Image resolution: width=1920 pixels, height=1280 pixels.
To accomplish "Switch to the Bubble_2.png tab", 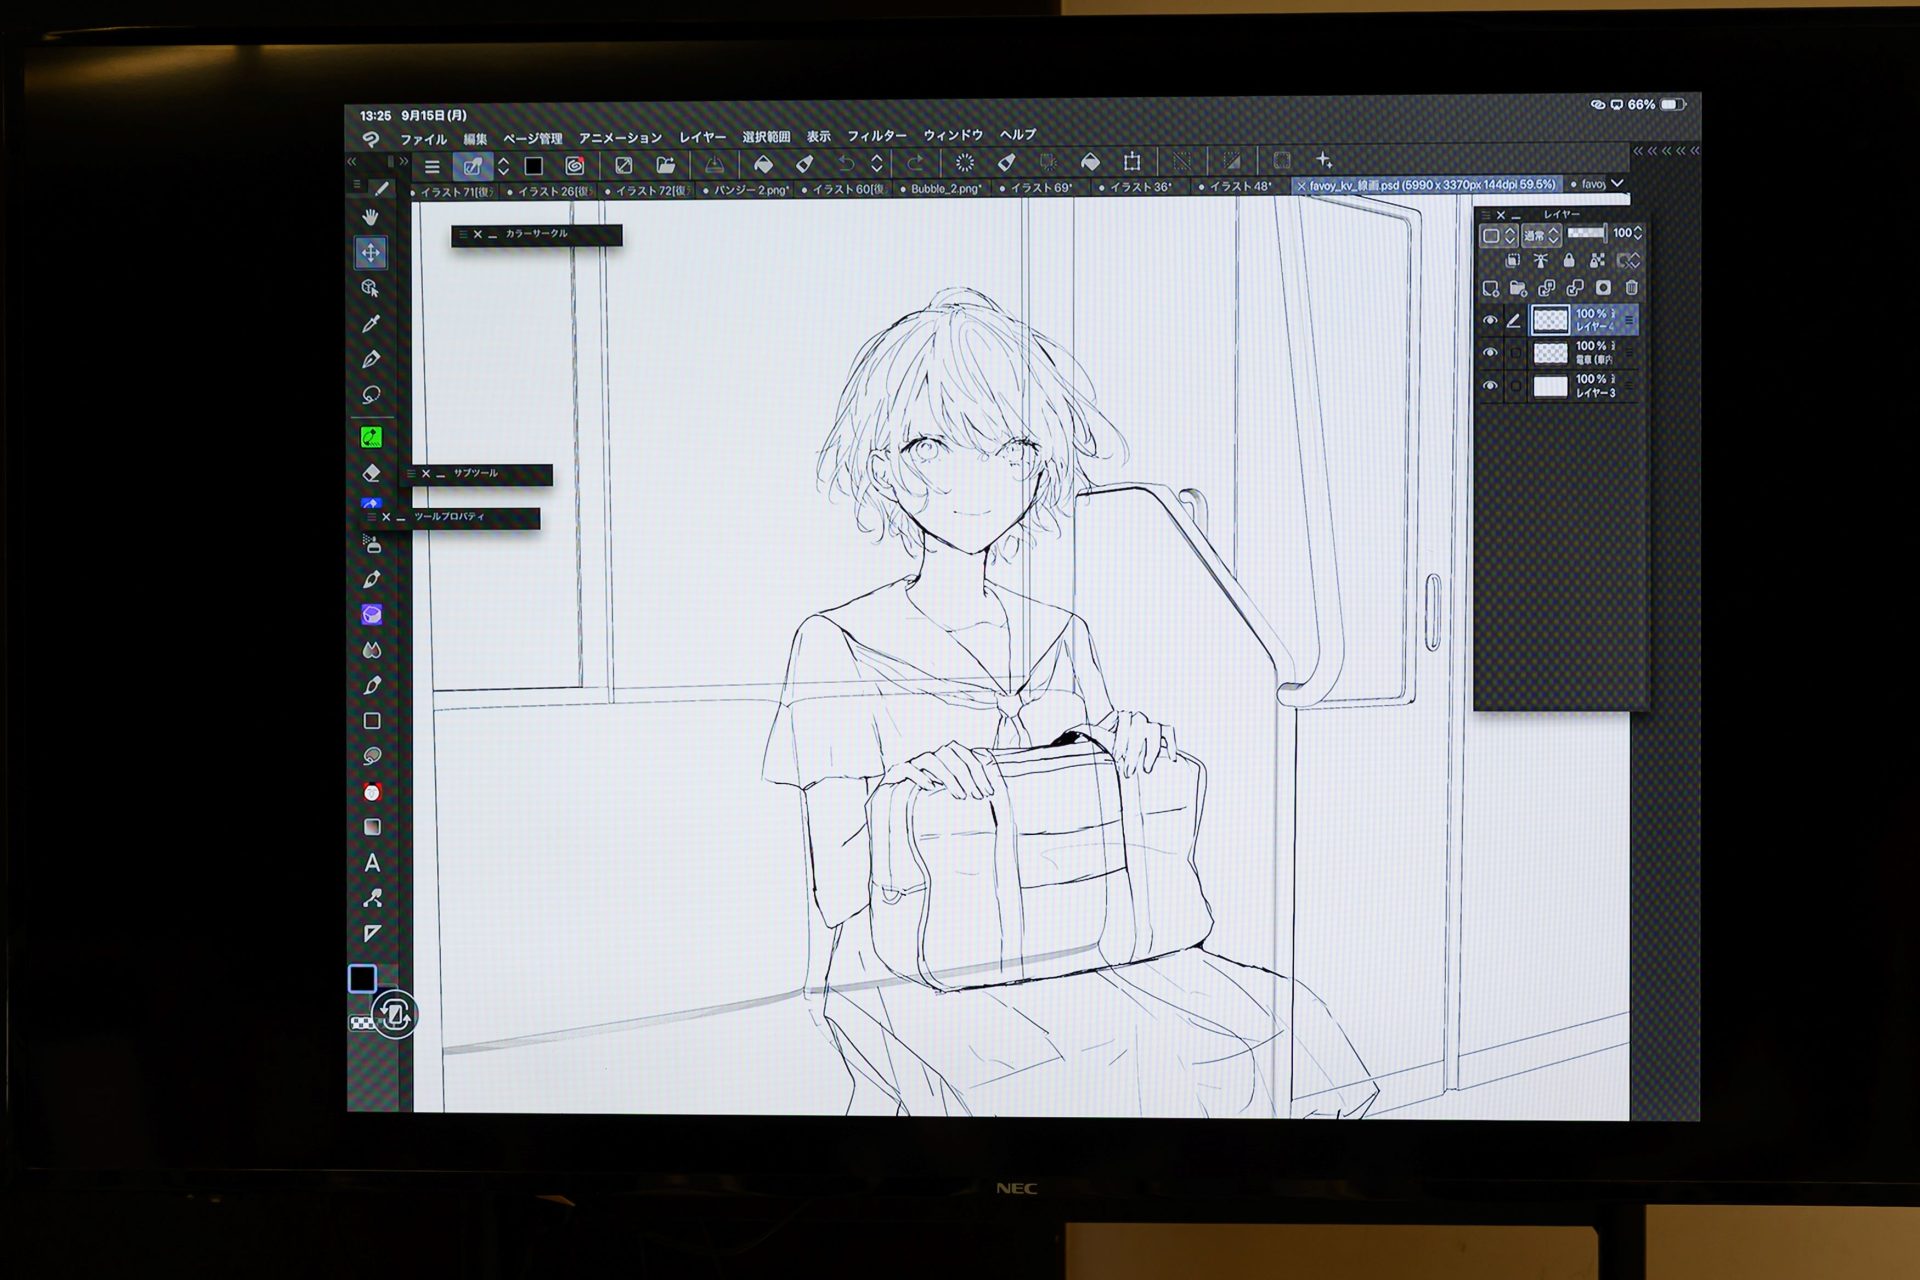I will pyautogui.click(x=945, y=188).
